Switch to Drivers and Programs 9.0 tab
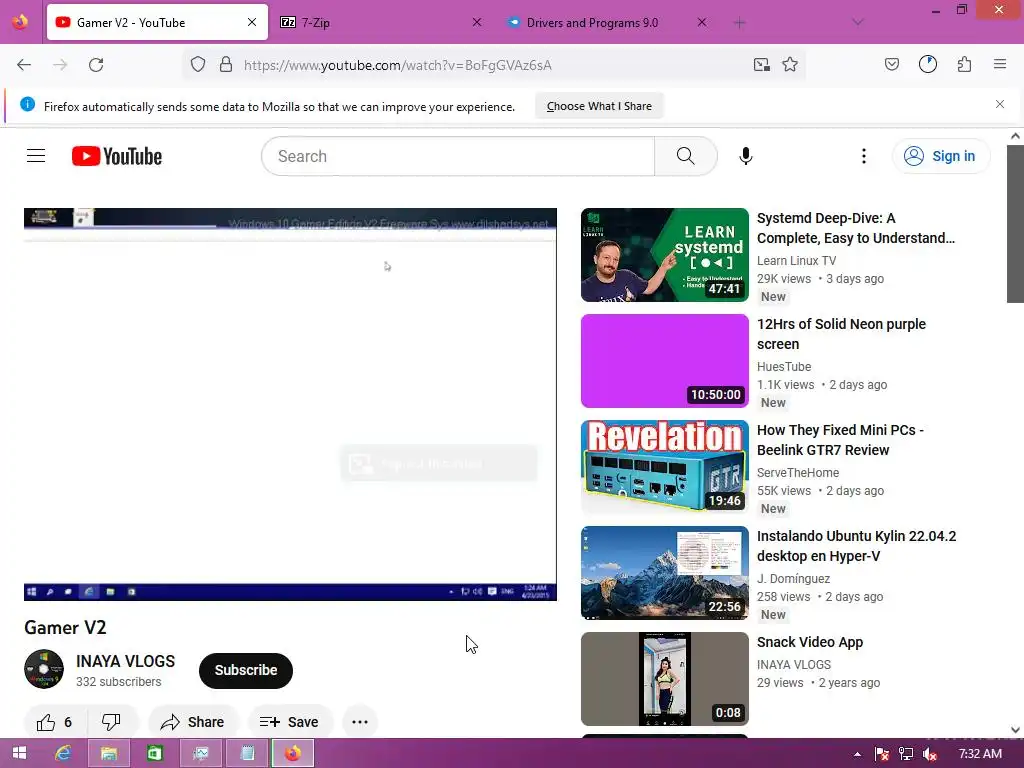Viewport: 1024px width, 768px height. (607, 22)
